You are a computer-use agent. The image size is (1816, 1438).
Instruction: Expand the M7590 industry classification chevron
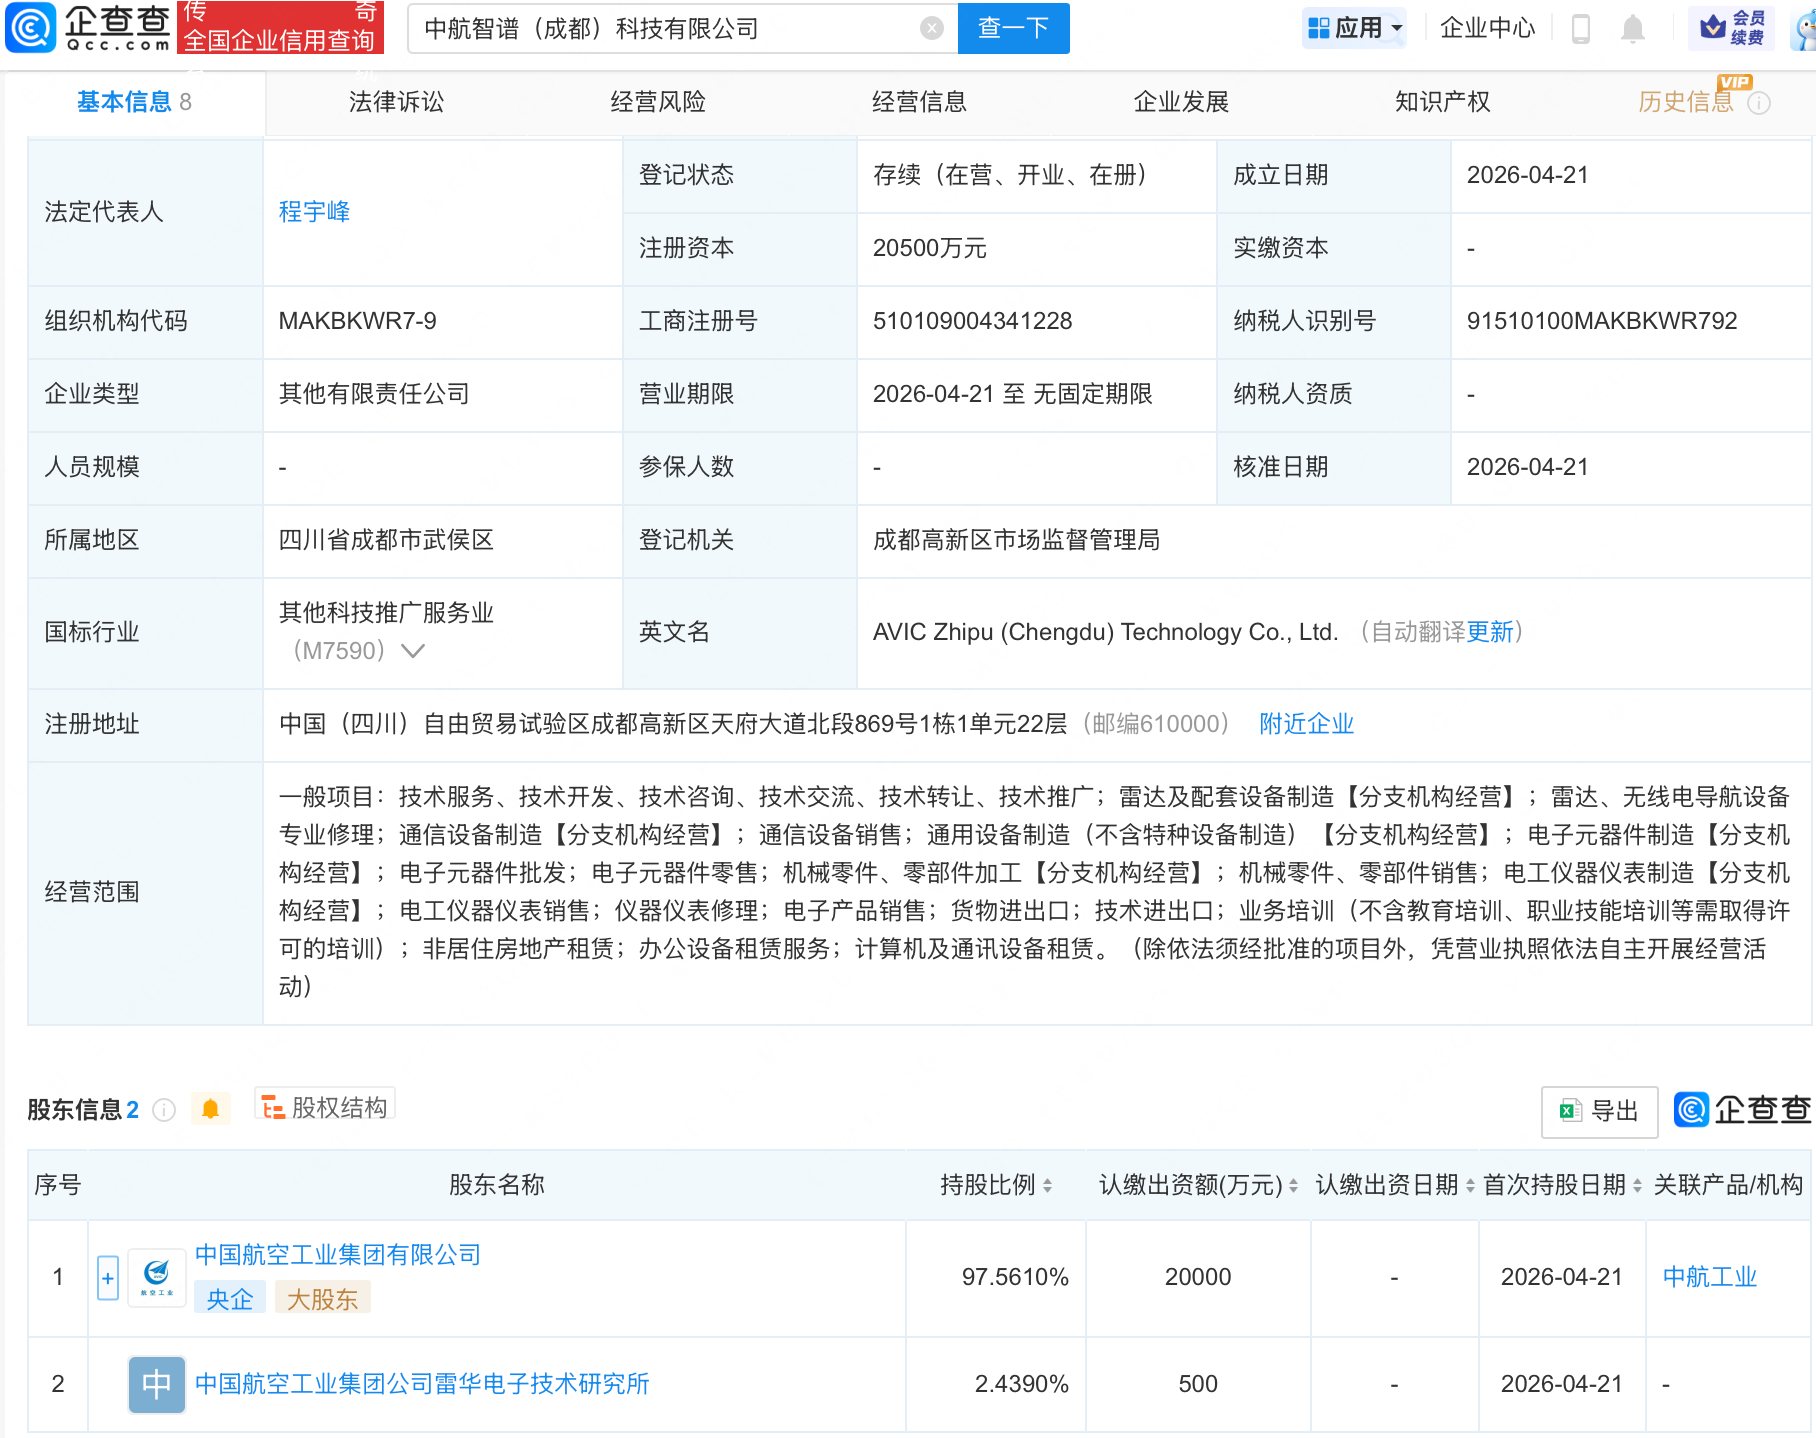pos(413,650)
